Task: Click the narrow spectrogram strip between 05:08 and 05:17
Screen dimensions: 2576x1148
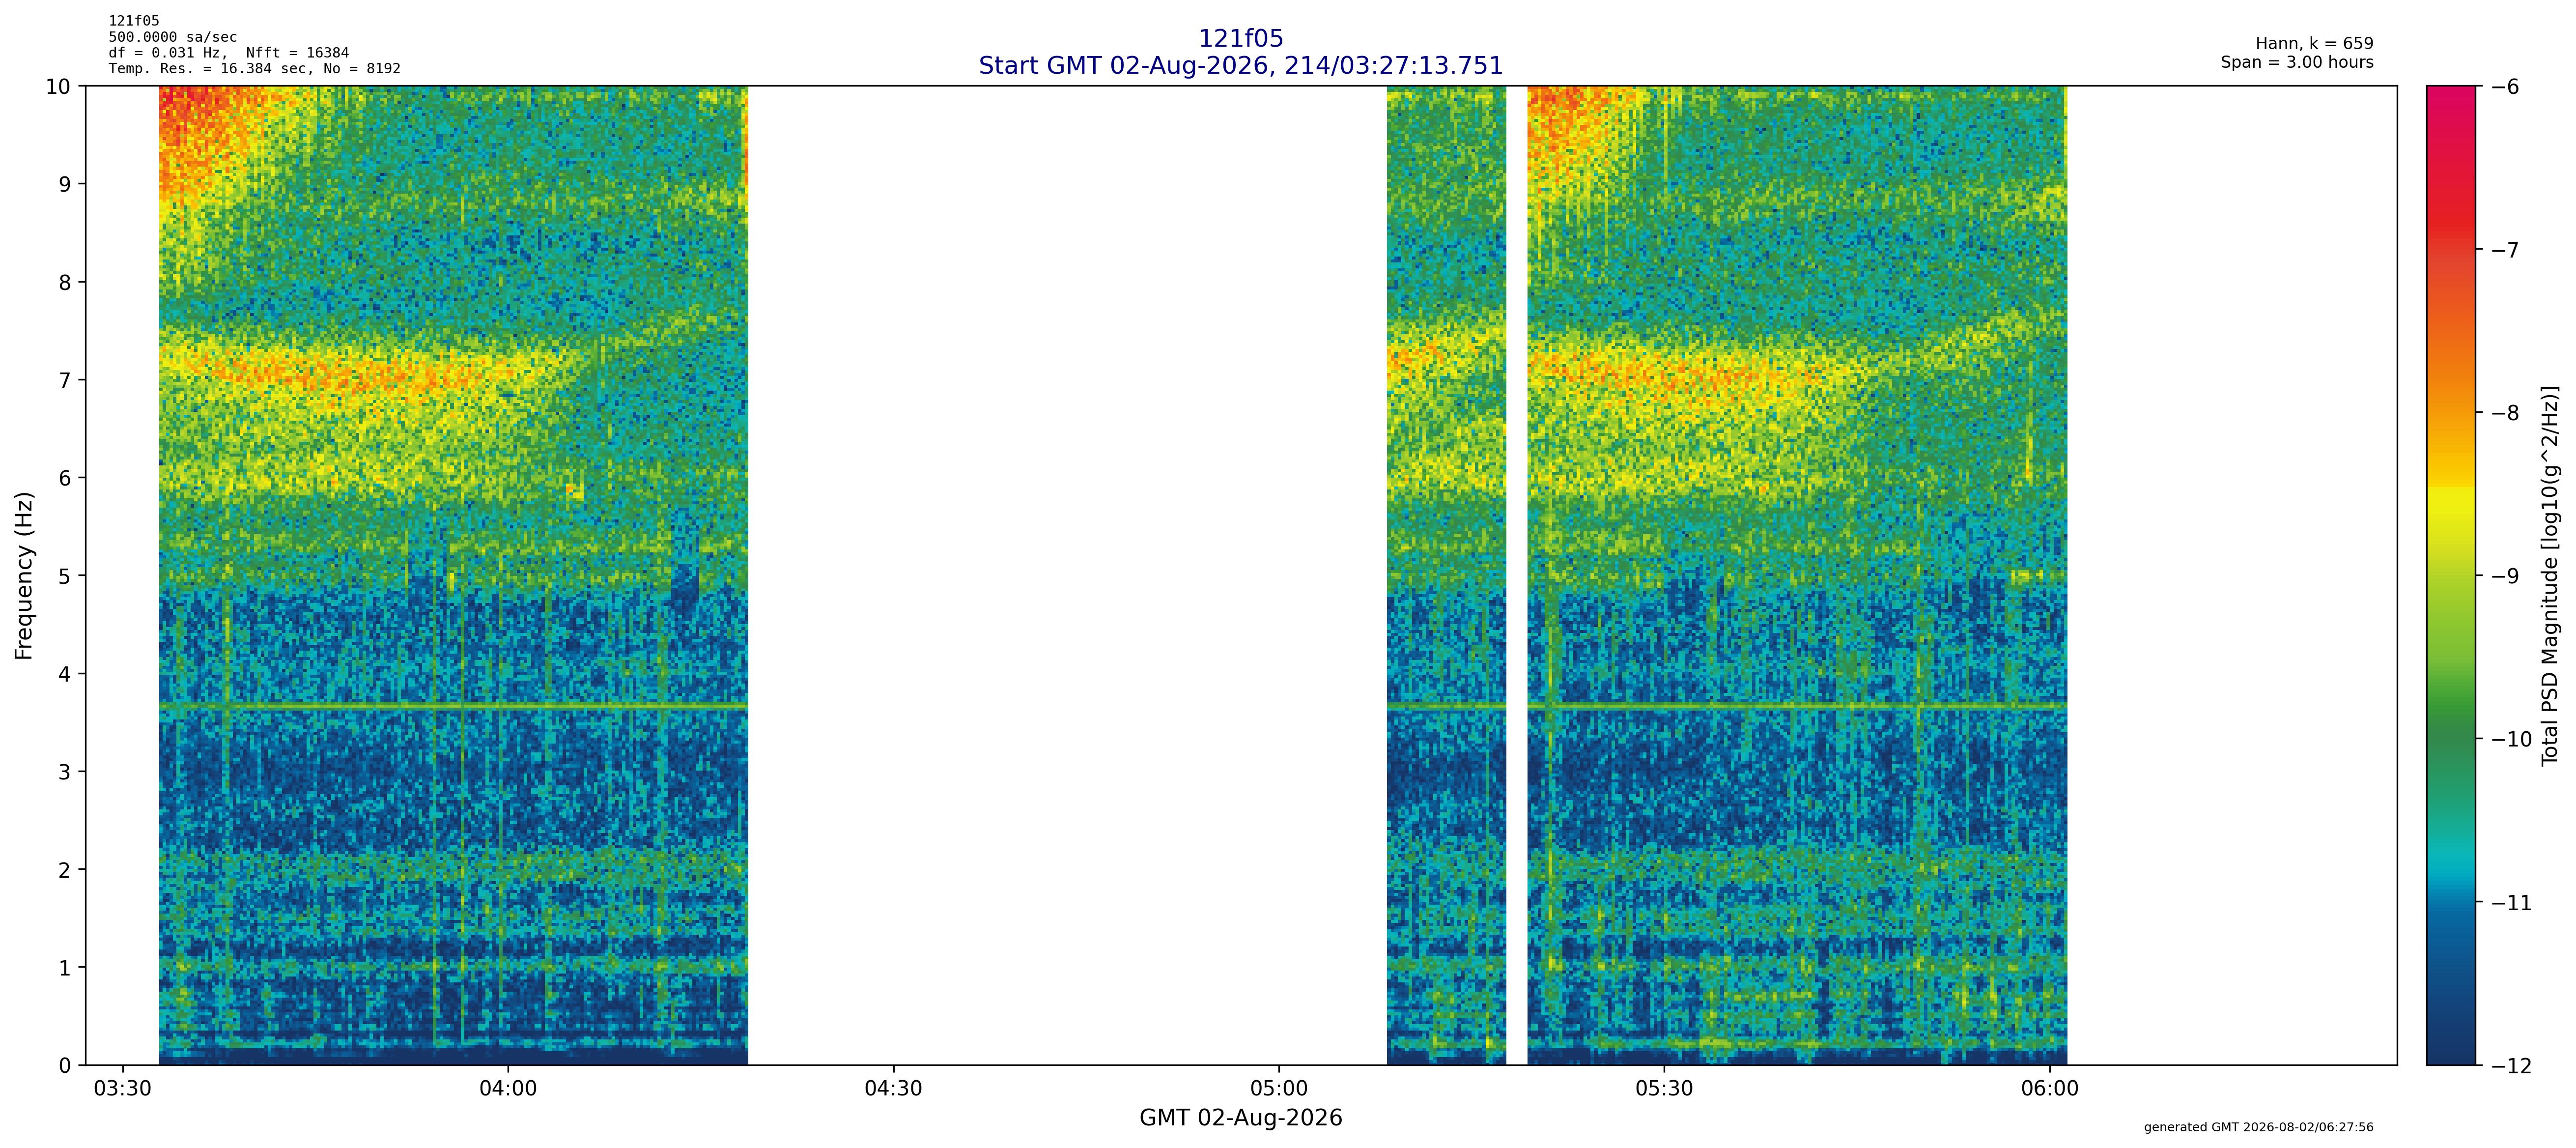Action: click(x=1446, y=575)
